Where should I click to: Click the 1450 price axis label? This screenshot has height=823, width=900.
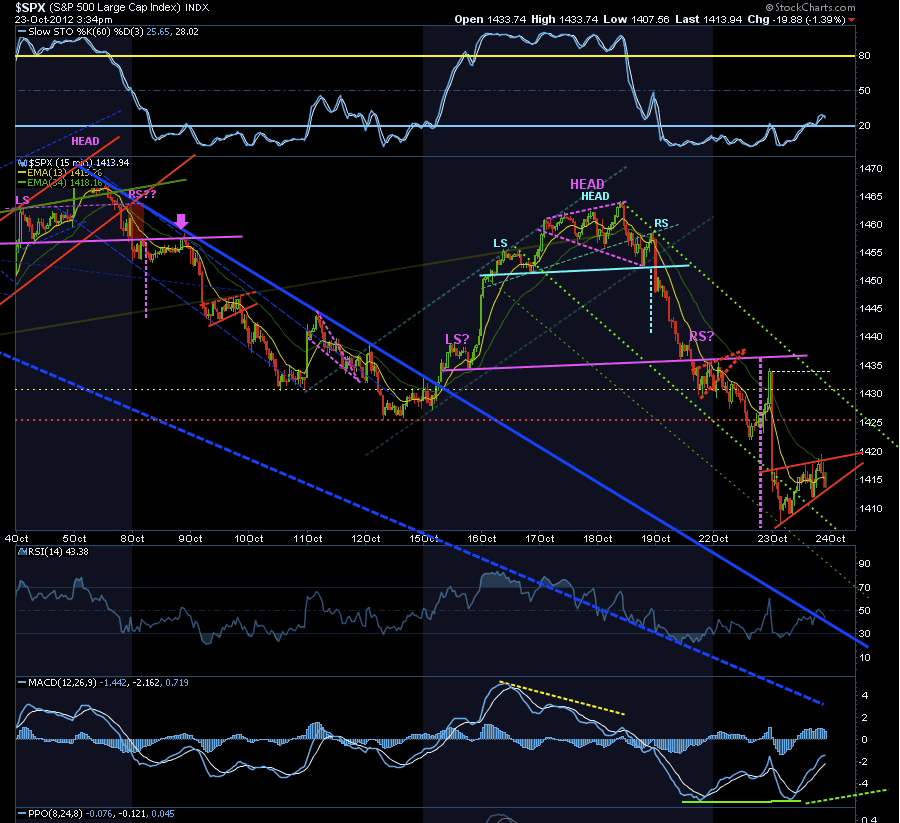pos(871,281)
